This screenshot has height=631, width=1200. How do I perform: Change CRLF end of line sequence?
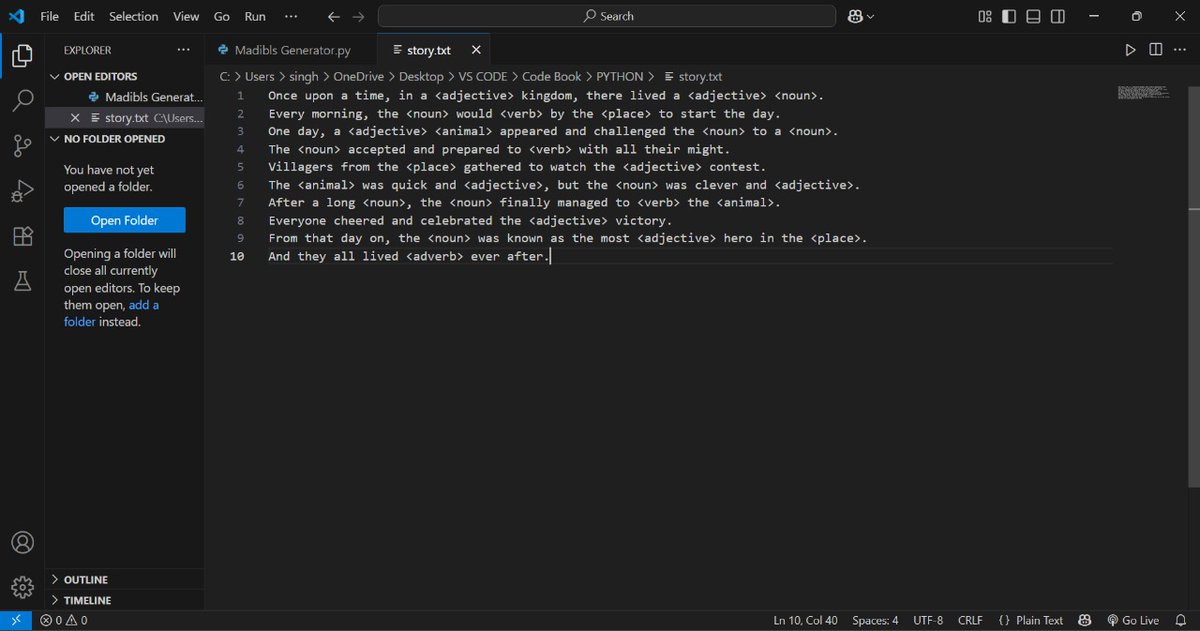pos(971,621)
